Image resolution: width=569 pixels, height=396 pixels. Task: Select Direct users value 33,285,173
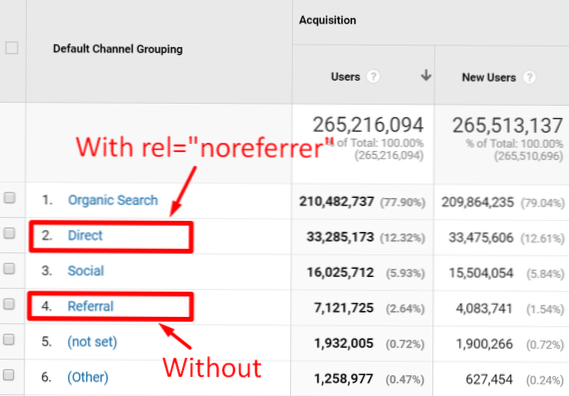(340, 237)
